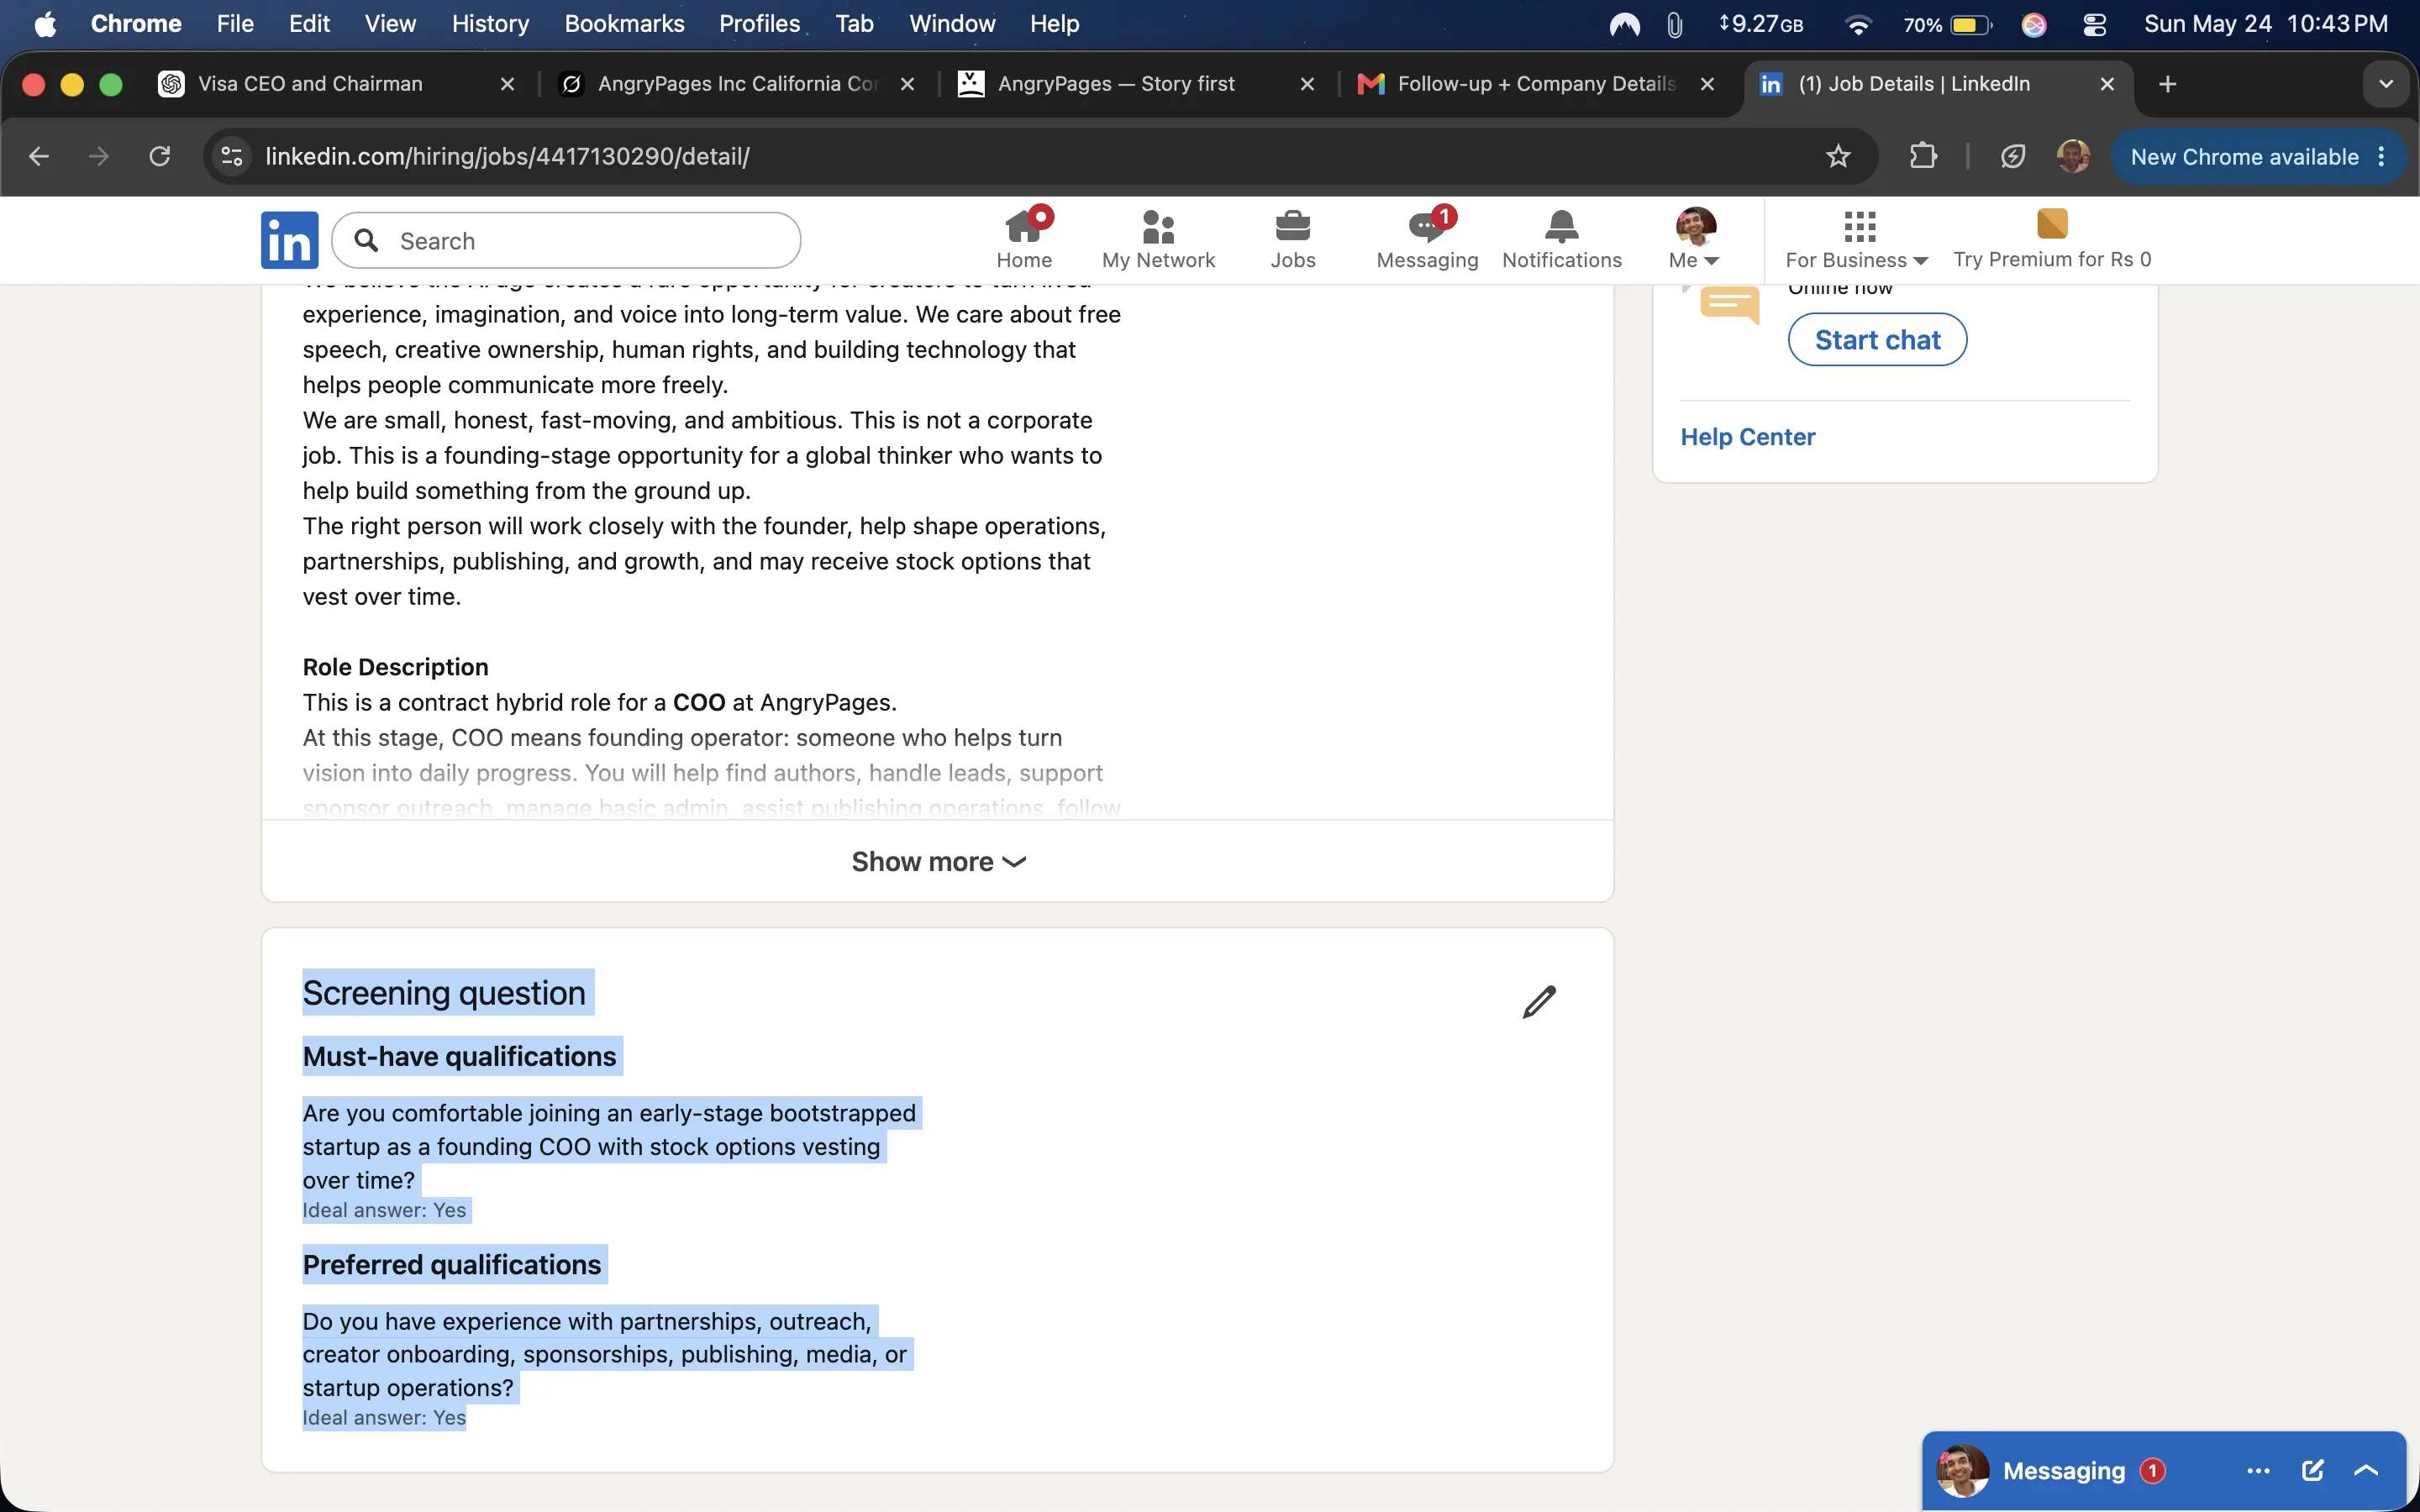The image size is (2420, 1512).
Task: Expand the messaging overlay chevron
Action: pyautogui.click(x=2366, y=1471)
